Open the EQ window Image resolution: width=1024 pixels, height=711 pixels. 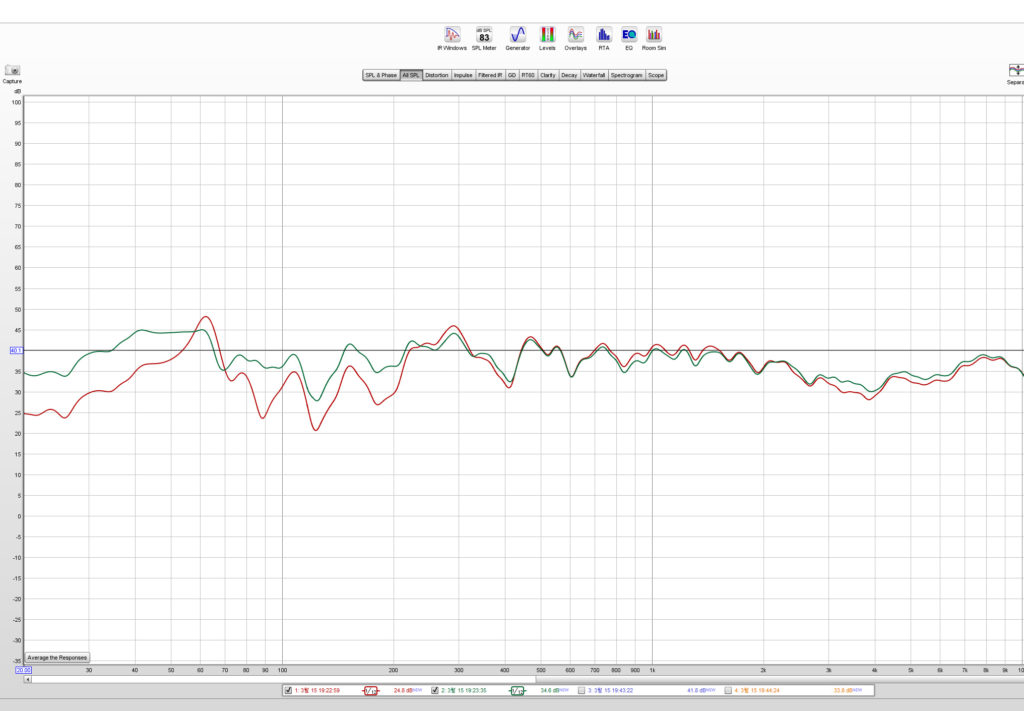tap(629, 36)
